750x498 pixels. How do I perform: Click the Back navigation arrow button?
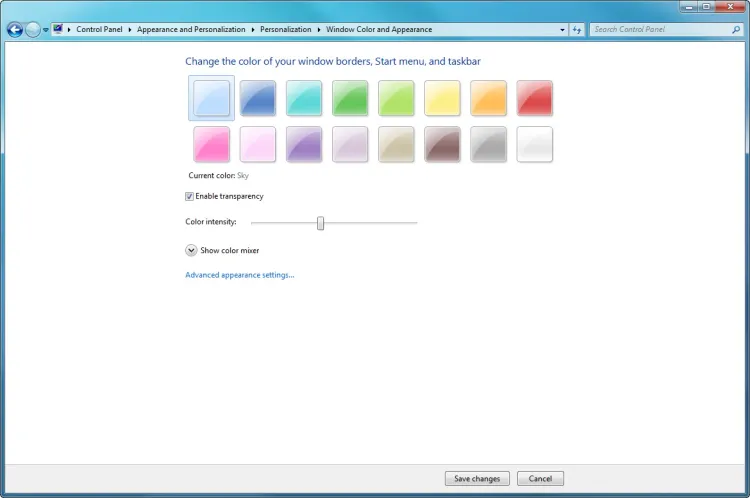(15, 30)
